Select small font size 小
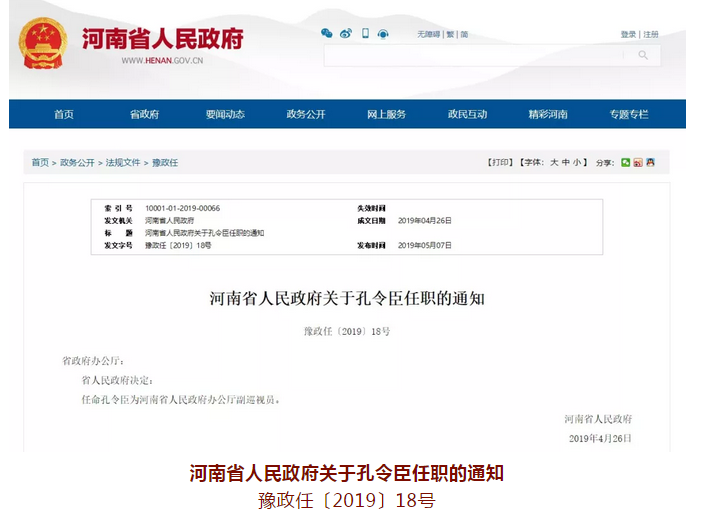Image resolution: width=709 pixels, height=521 pixels. (x=578, y=162)
